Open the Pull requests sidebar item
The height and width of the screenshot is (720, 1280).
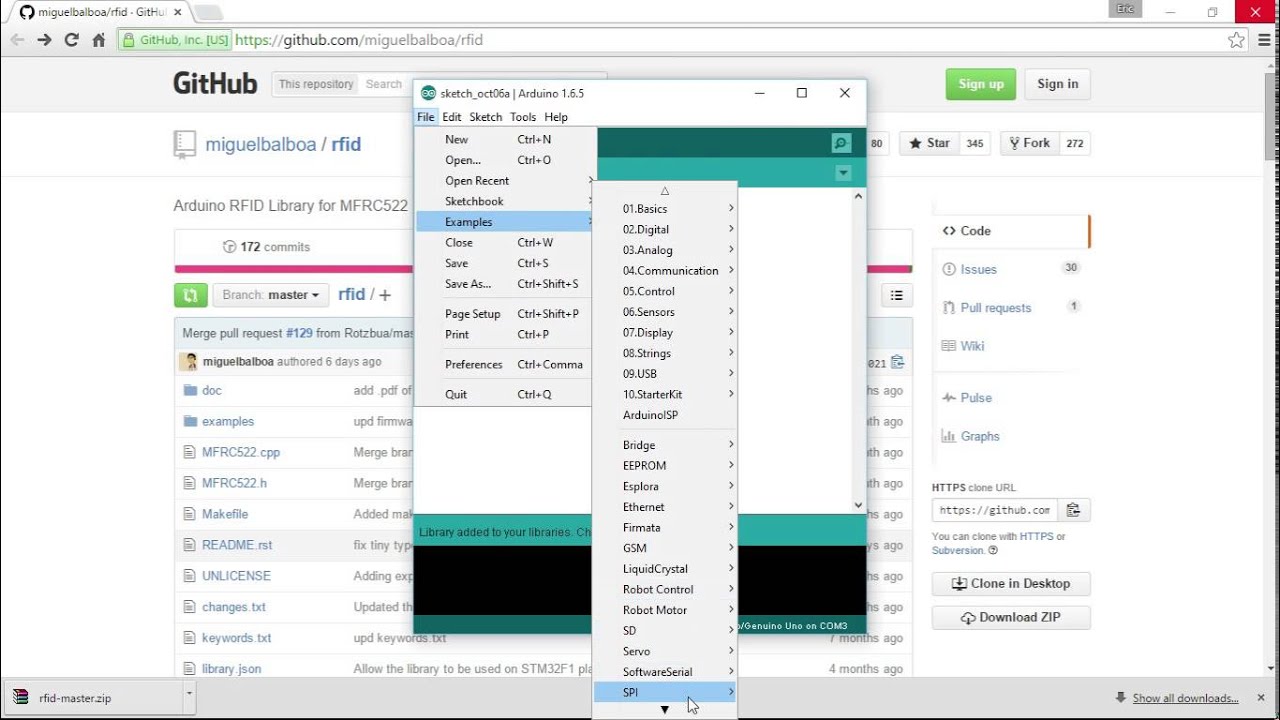(x=1011, y=308)
